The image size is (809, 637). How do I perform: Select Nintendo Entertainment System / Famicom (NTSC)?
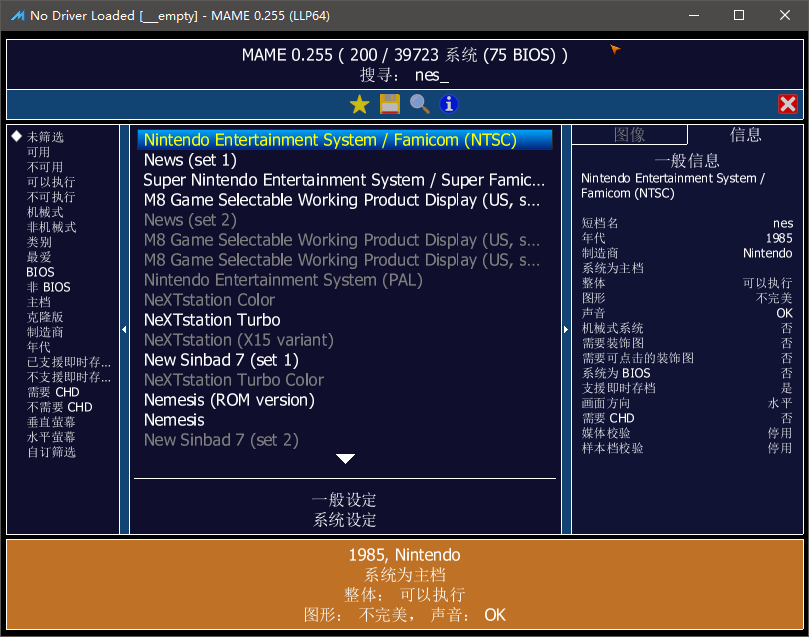point(345,140)
